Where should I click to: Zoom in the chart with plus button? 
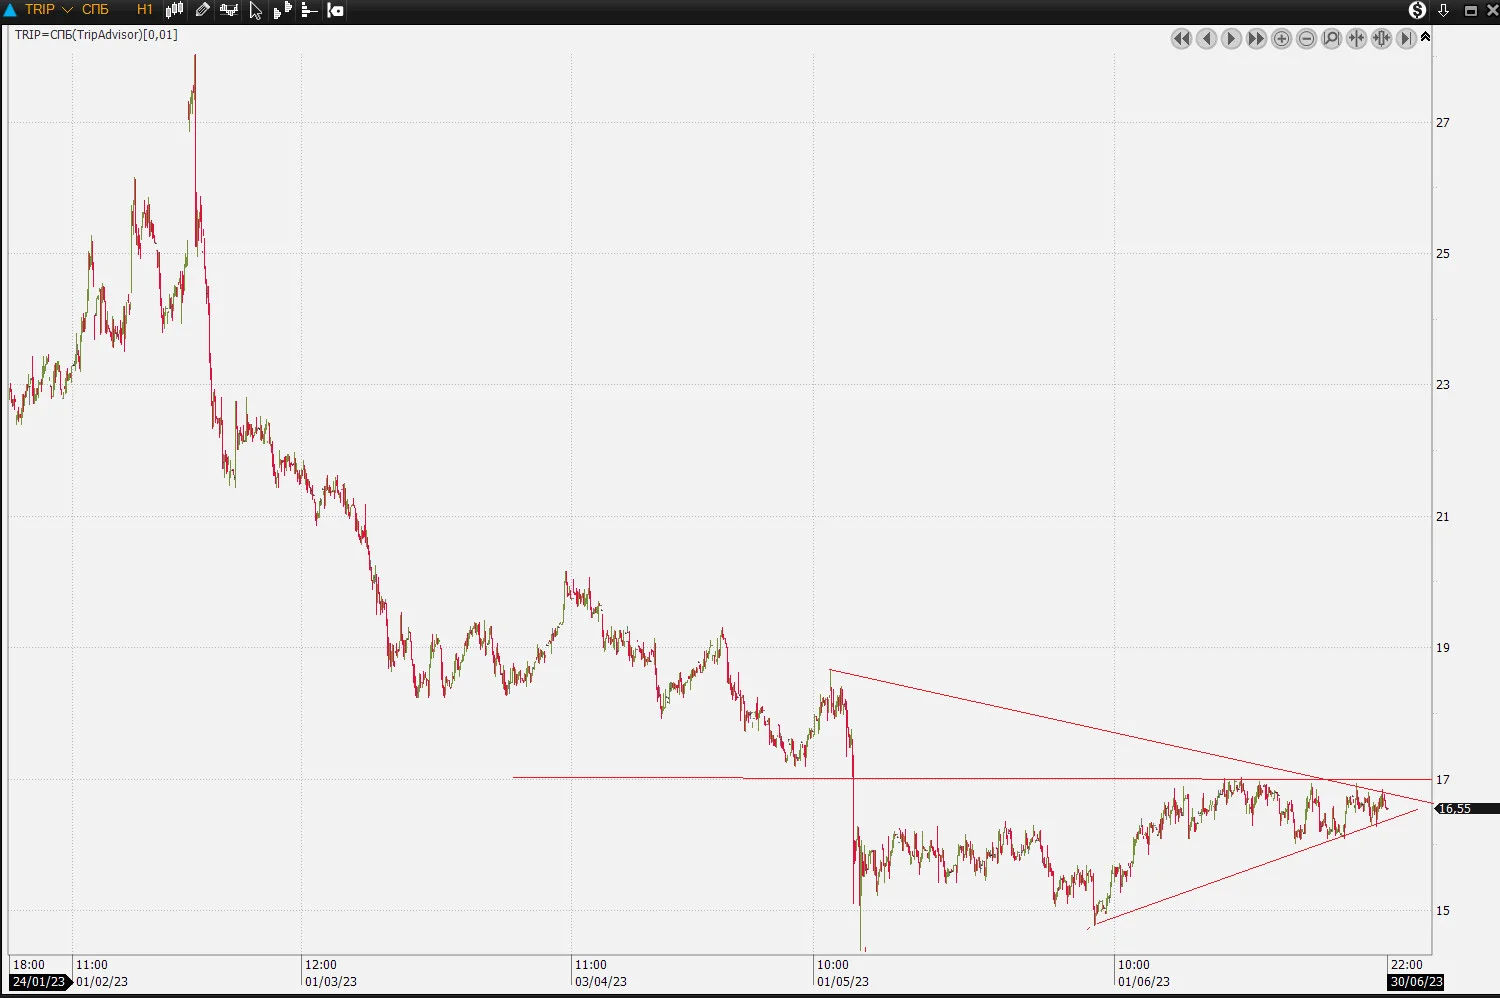[1281, 39]
